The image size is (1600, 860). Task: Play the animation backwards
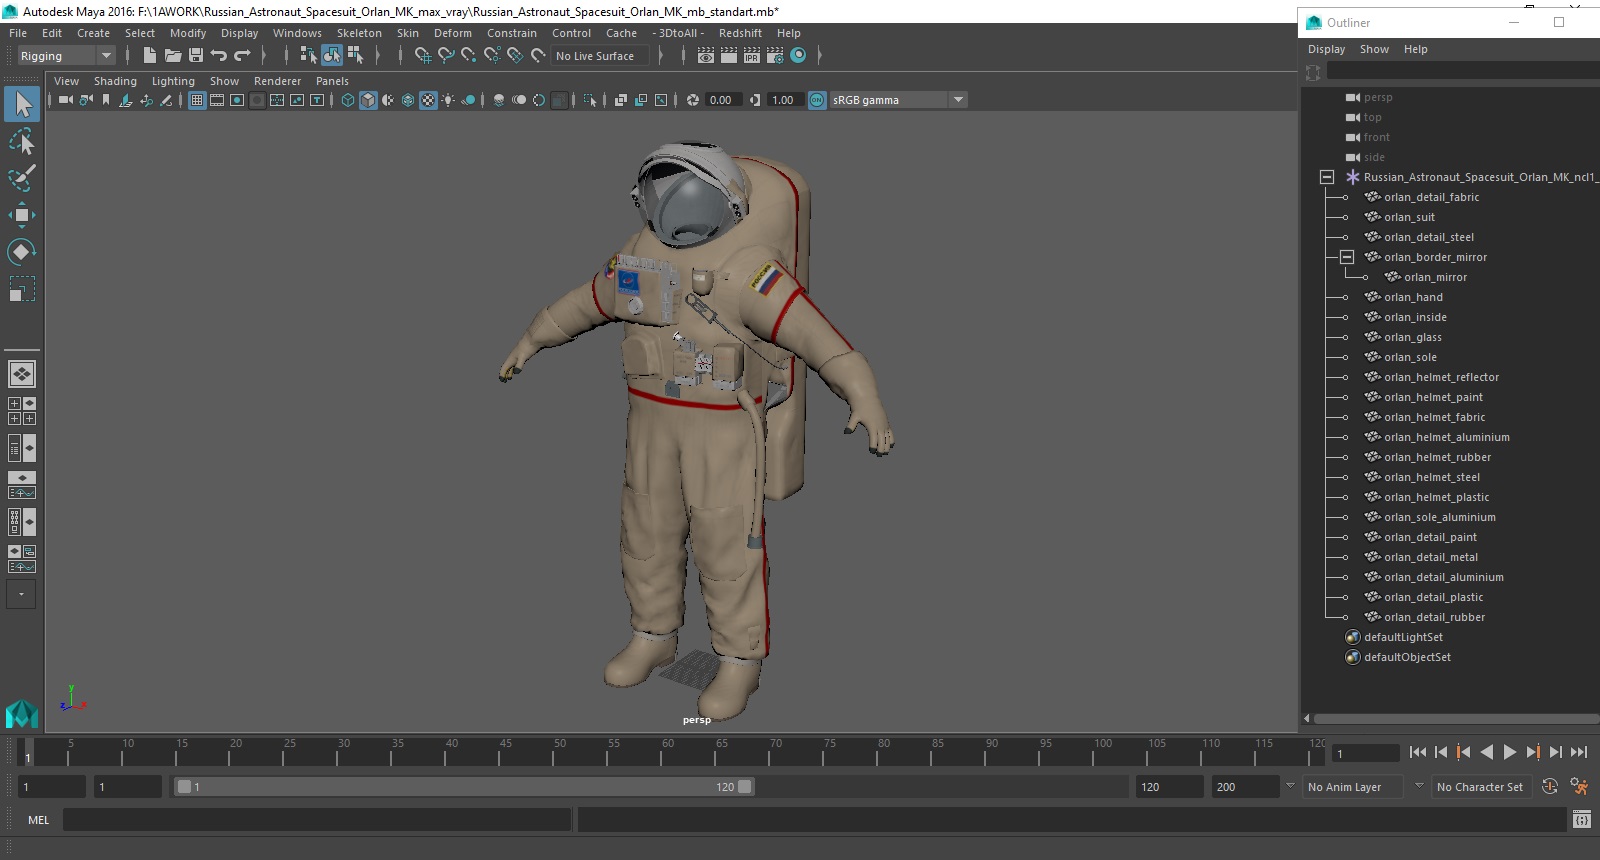pos(1487,752)
